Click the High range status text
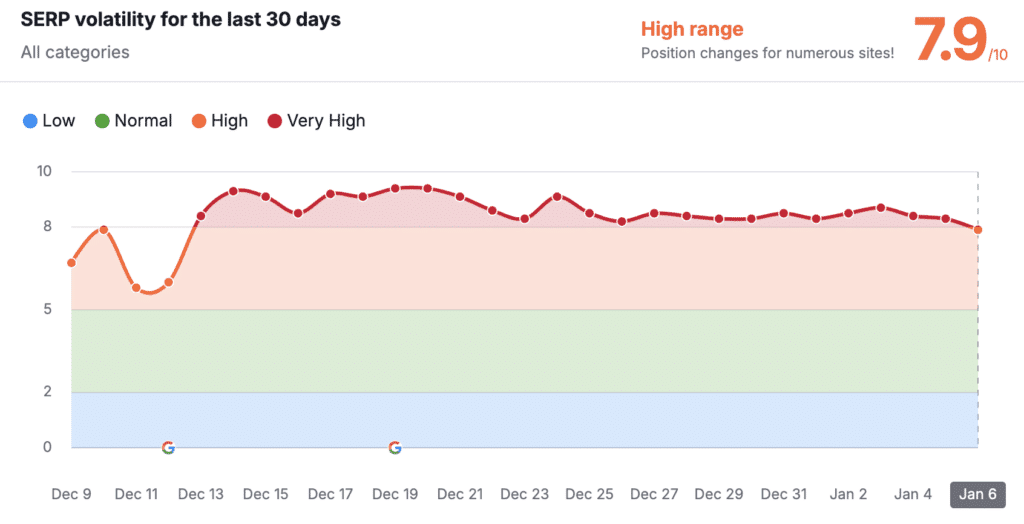 (x=692, y=29)
